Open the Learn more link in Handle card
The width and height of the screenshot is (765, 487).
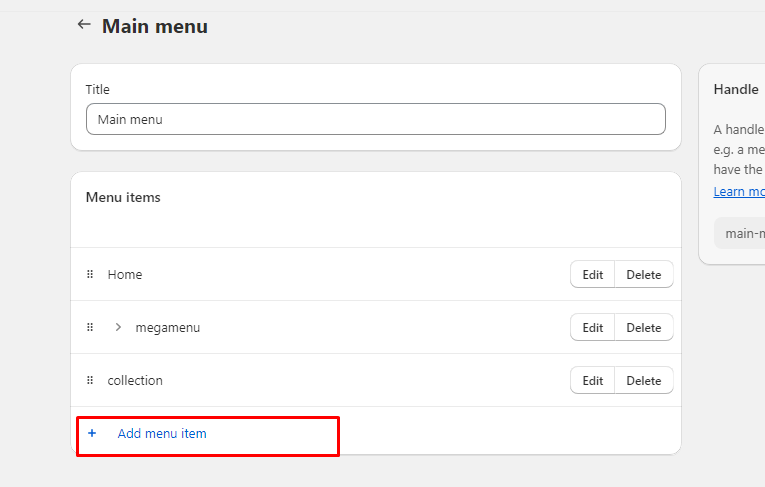[x=739, y=191]
